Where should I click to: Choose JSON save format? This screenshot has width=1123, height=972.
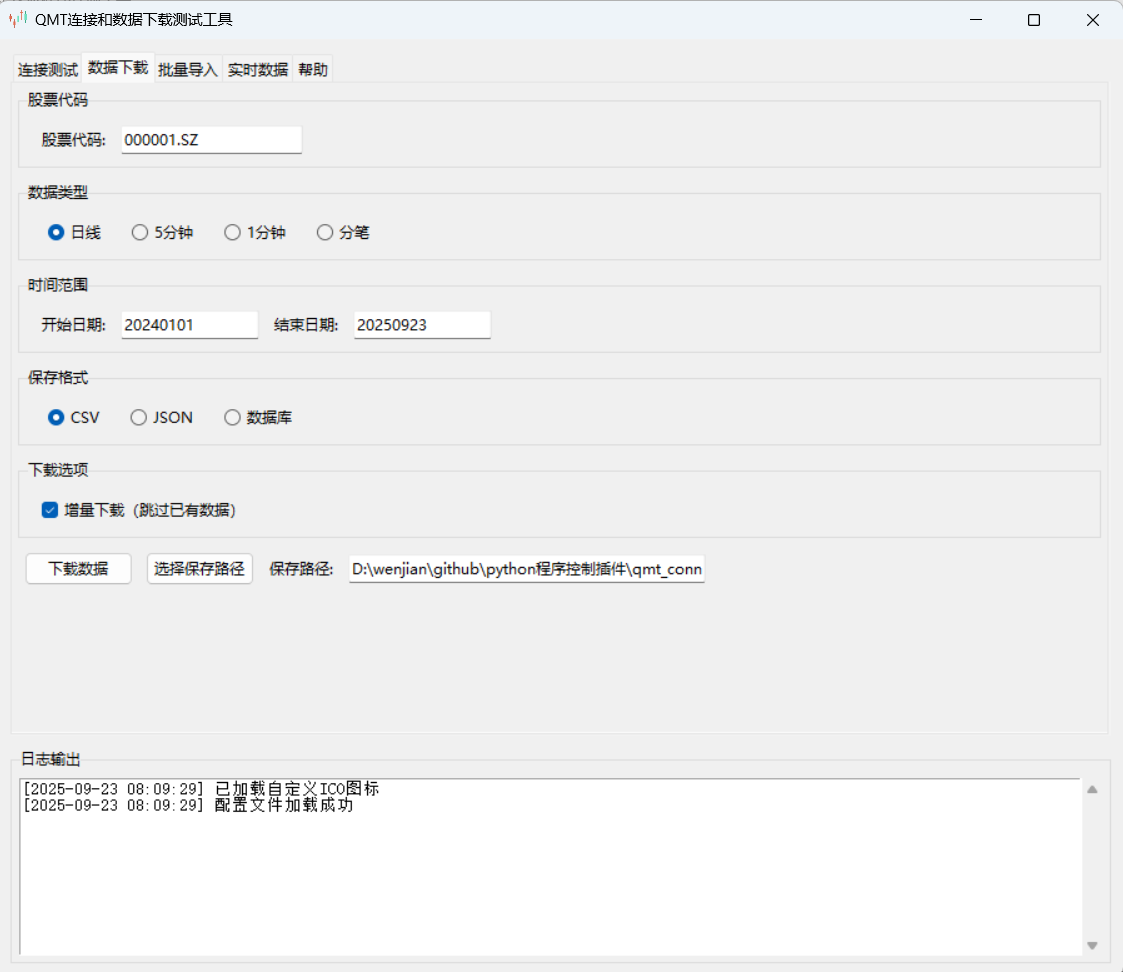click(139, 418)
